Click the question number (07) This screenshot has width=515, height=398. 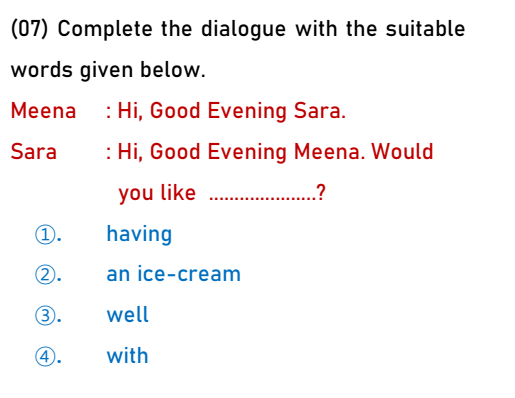coord(29,29)
